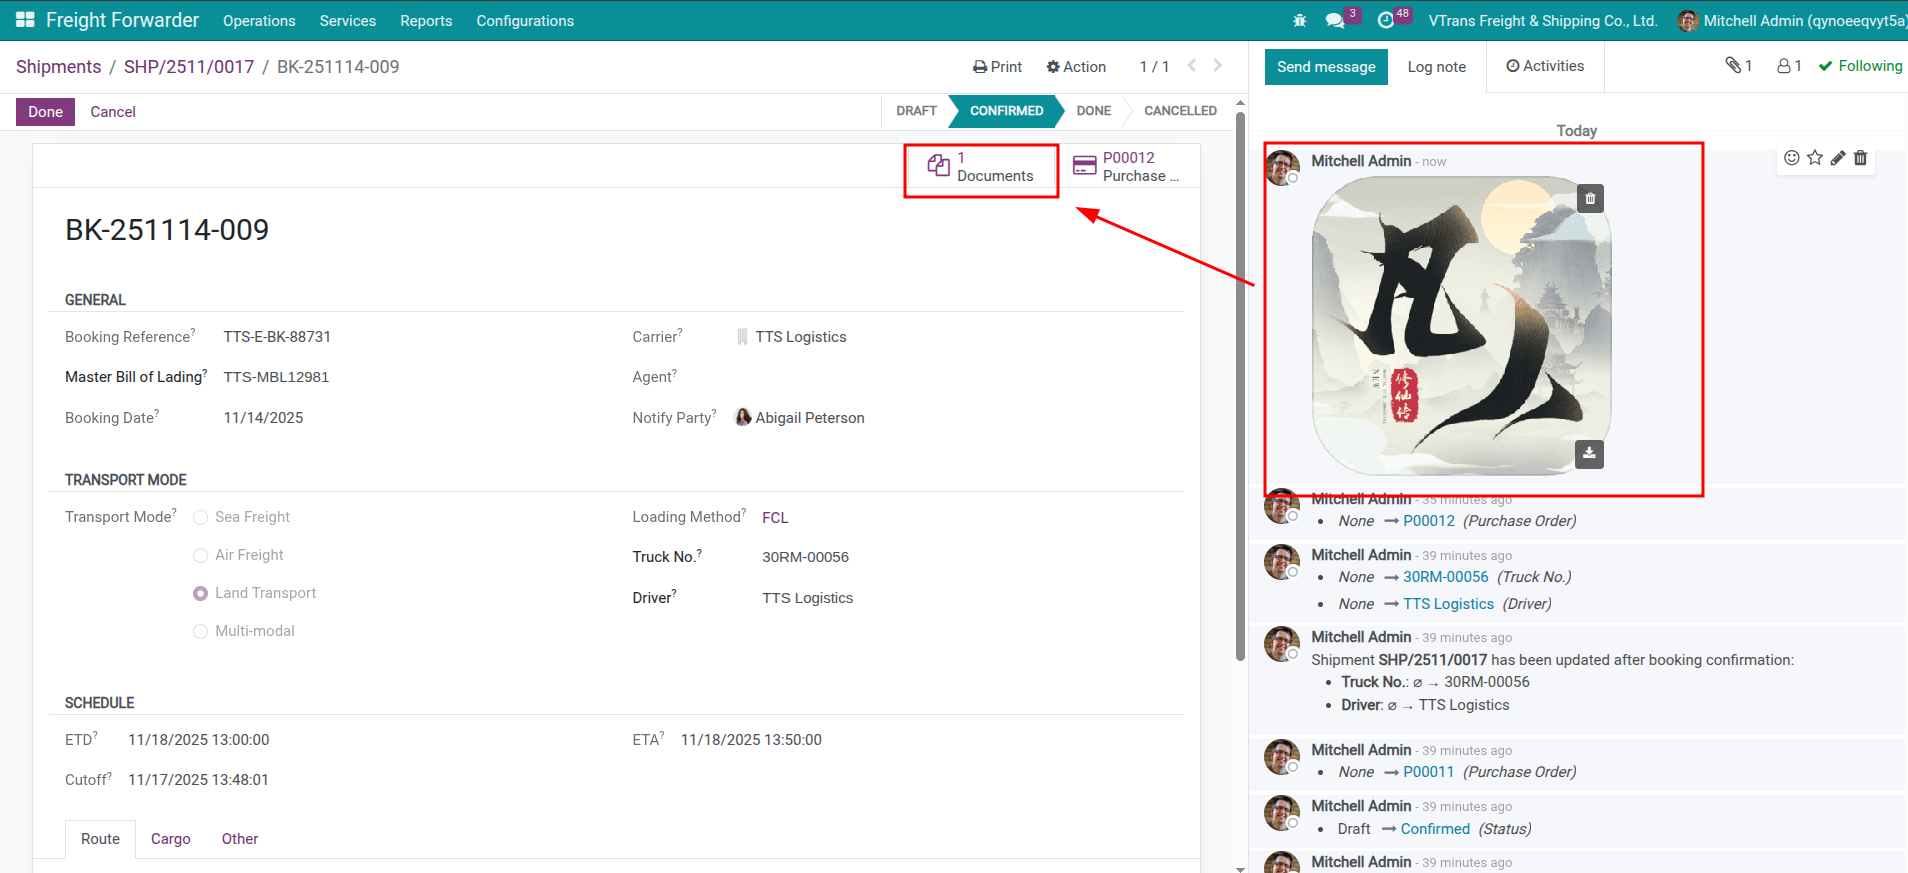Image resolution: width=1908 pixels, height=873 pixels.
Task: Delete the attached image with trash icon
Action: click(x=1590, y=199)
